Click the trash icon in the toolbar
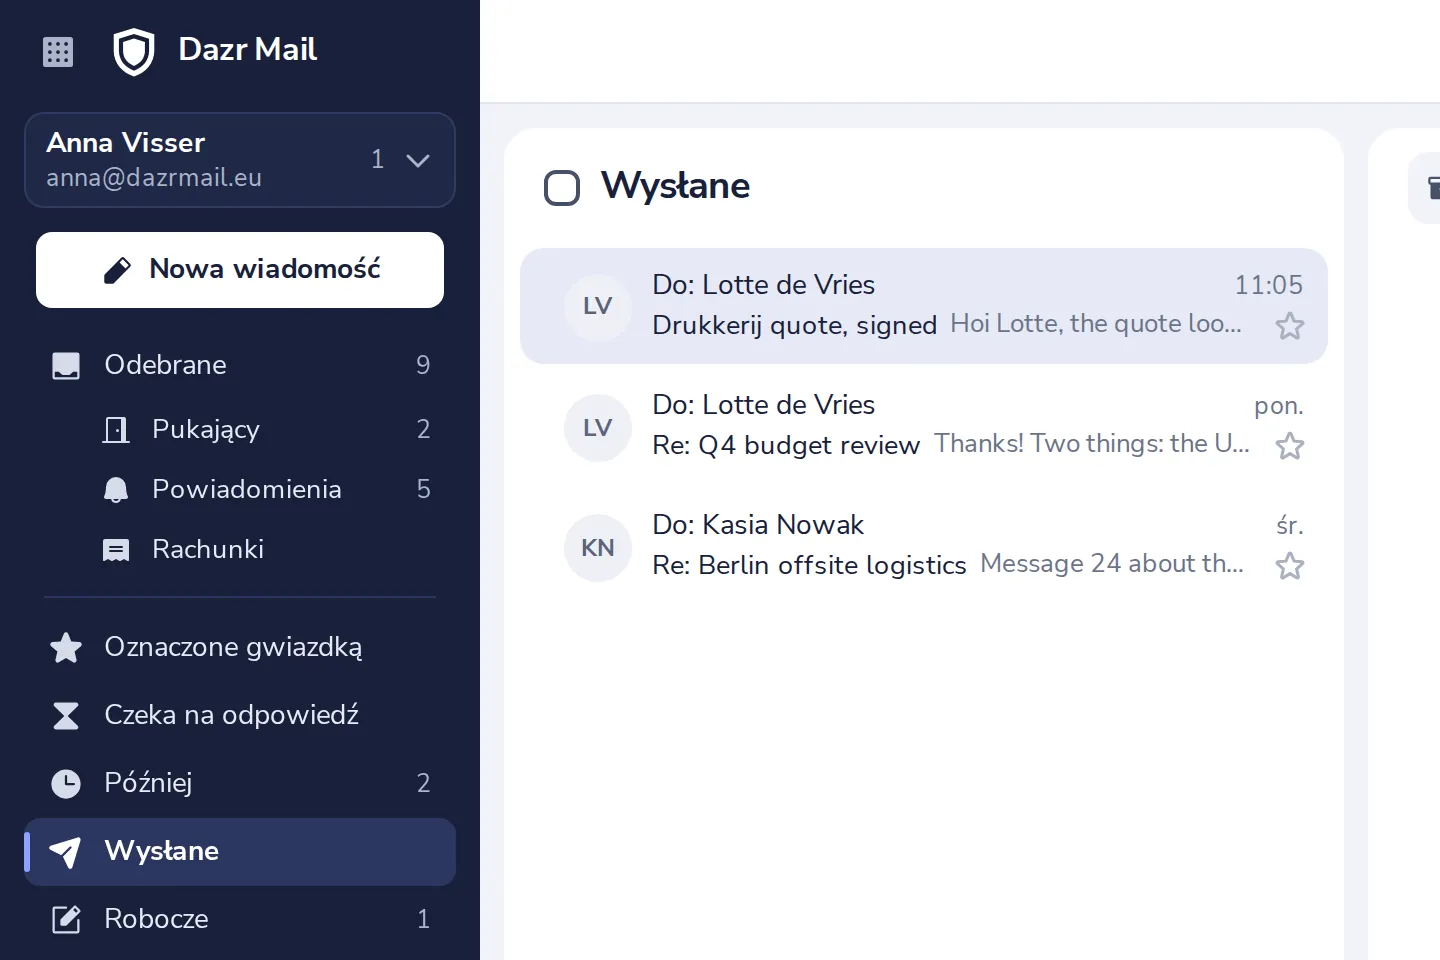Screen dimensions: 1440x960 tap(1432, 188)
